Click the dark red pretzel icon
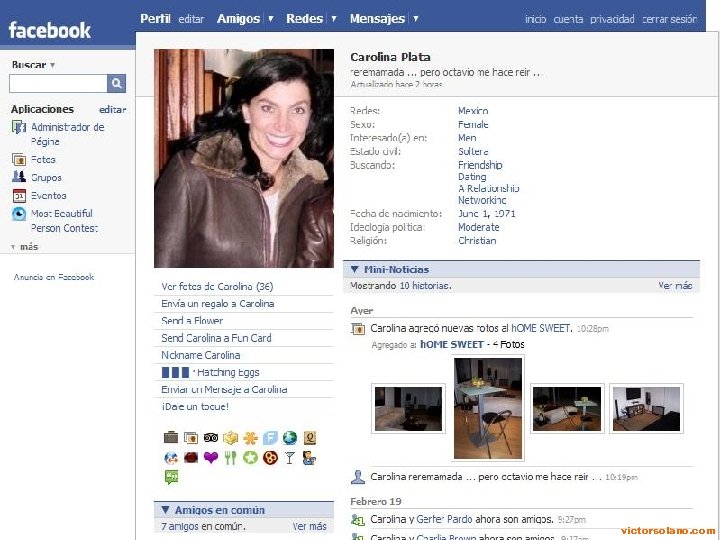Image resolution: width=720 pixels, height=540 pixels. (270, 457)
